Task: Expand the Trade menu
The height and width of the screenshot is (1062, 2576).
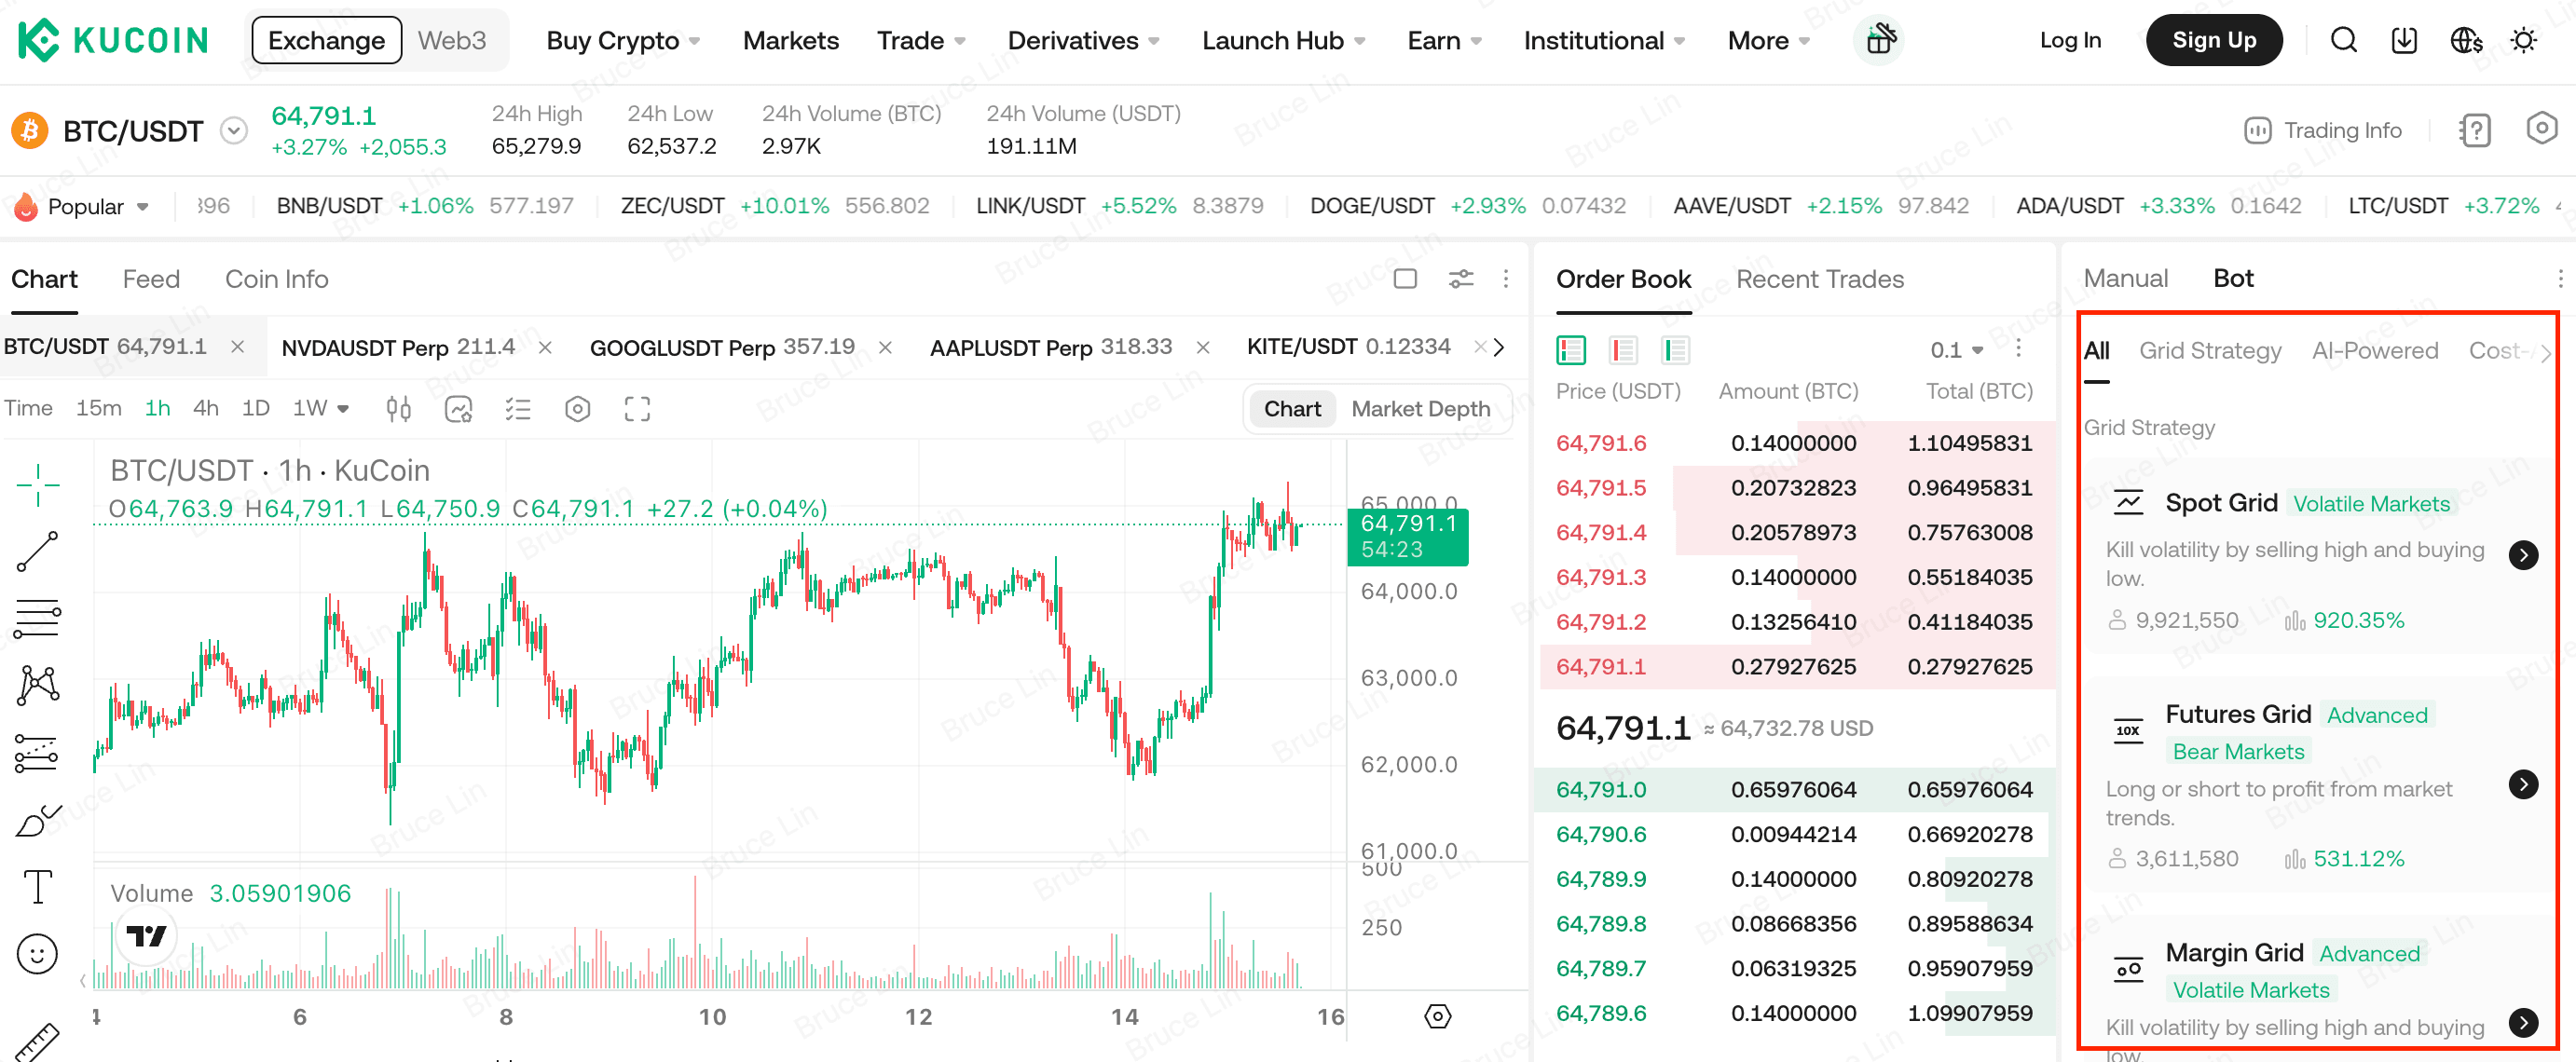Action: [921, 40]
